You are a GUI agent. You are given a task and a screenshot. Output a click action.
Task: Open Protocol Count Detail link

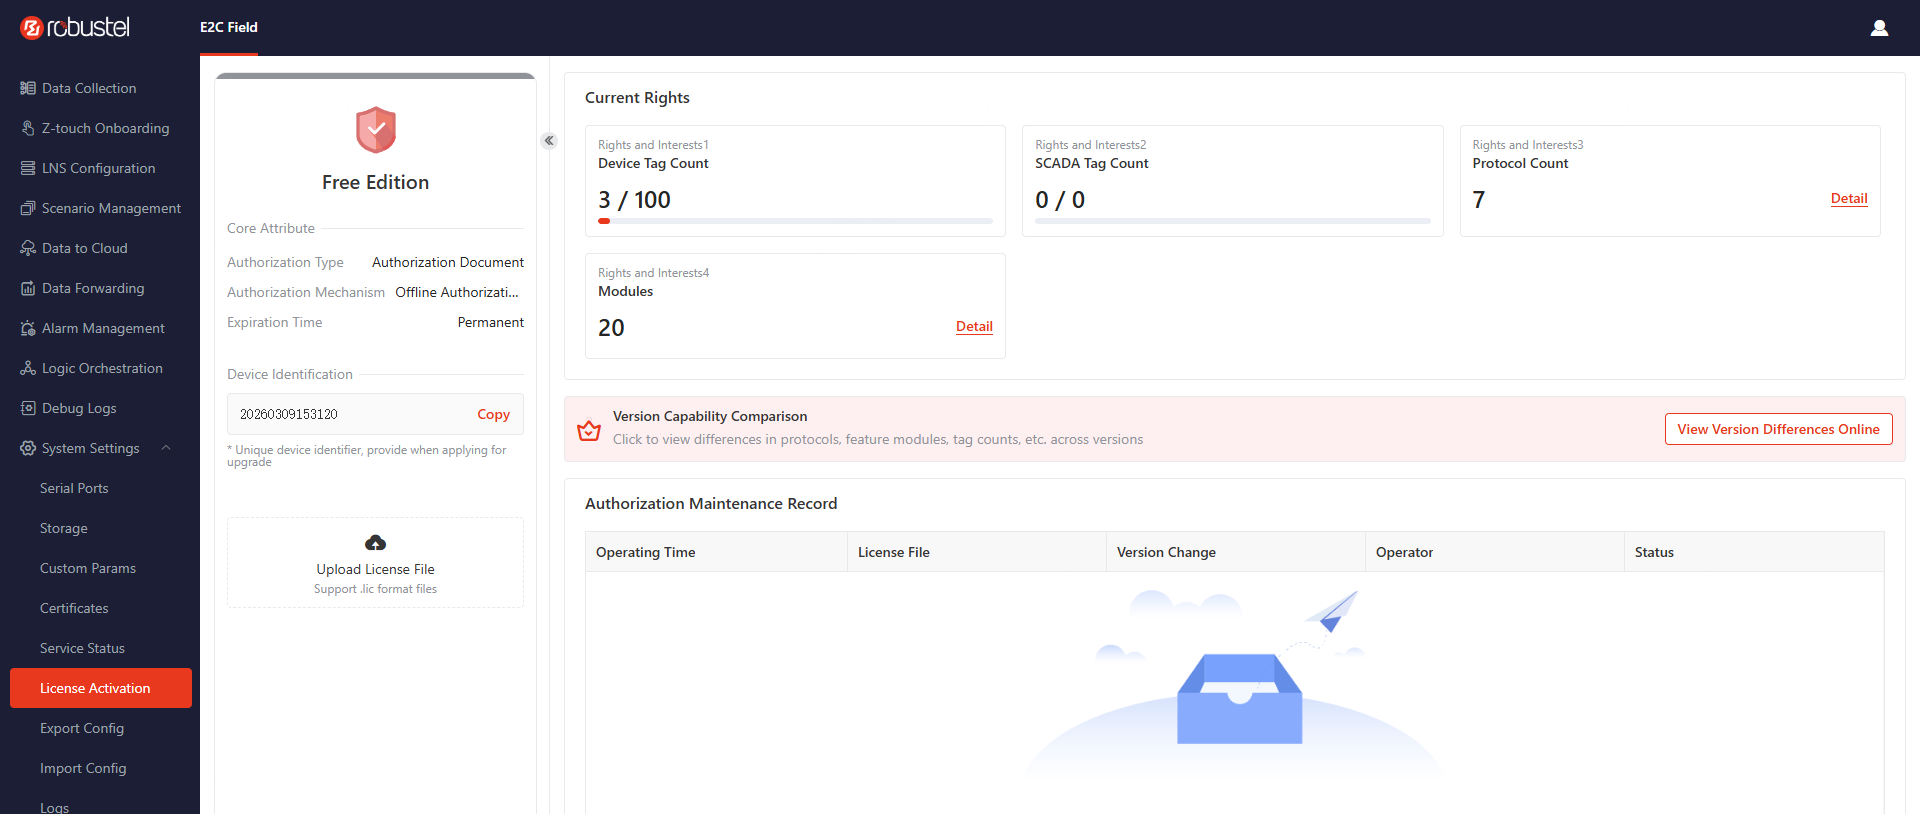click(x=1849, y=199)
